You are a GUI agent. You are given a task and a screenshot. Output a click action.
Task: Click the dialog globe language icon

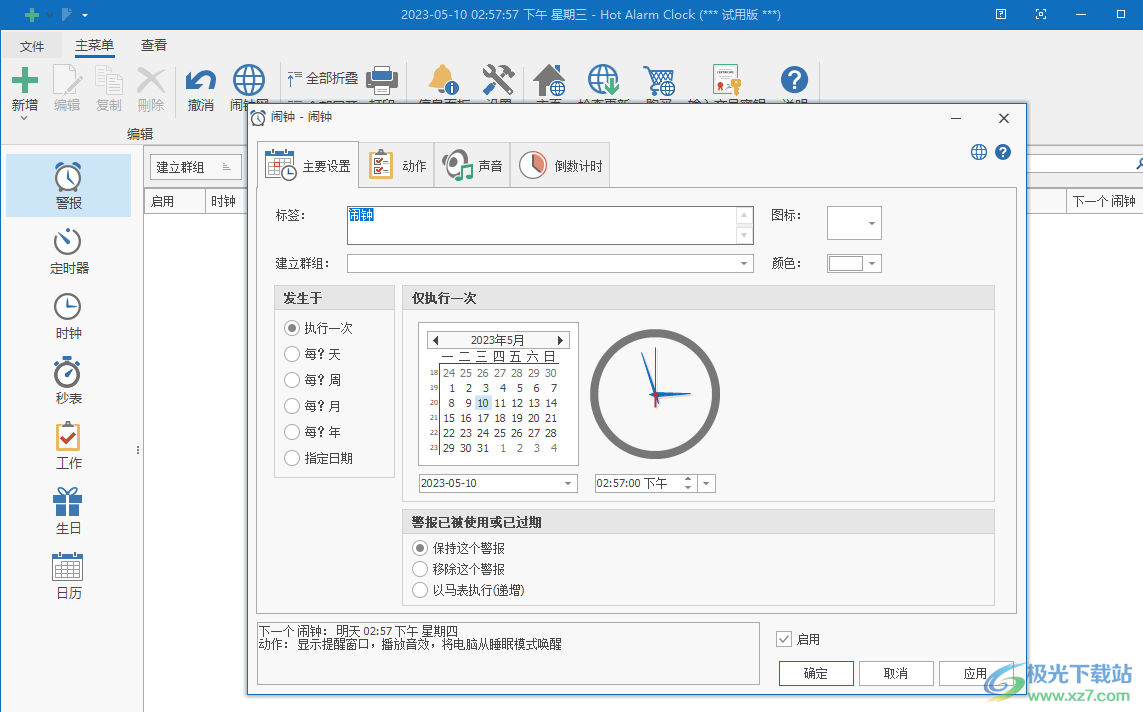(979, 152)
